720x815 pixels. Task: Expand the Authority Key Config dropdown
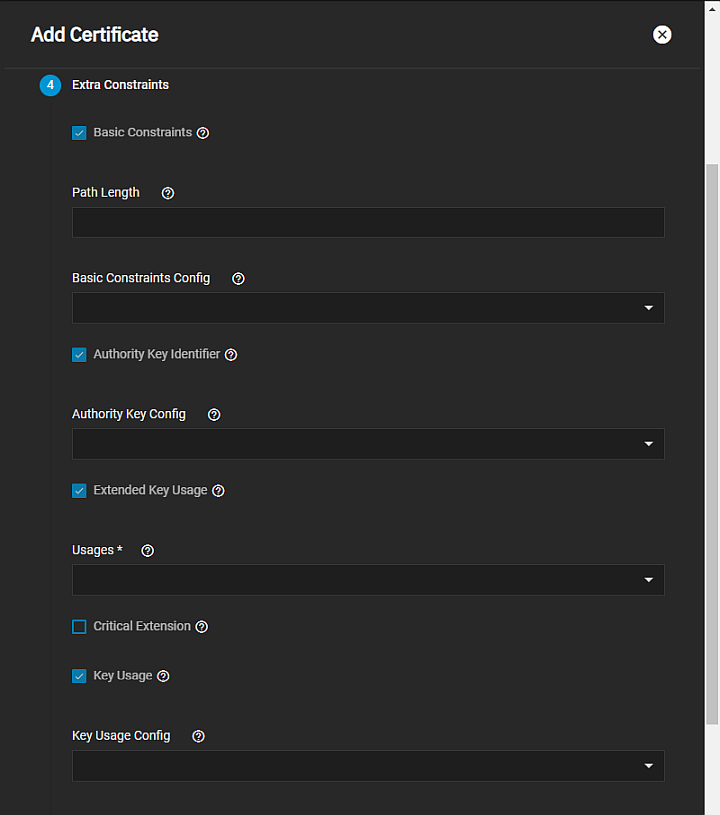368,444
